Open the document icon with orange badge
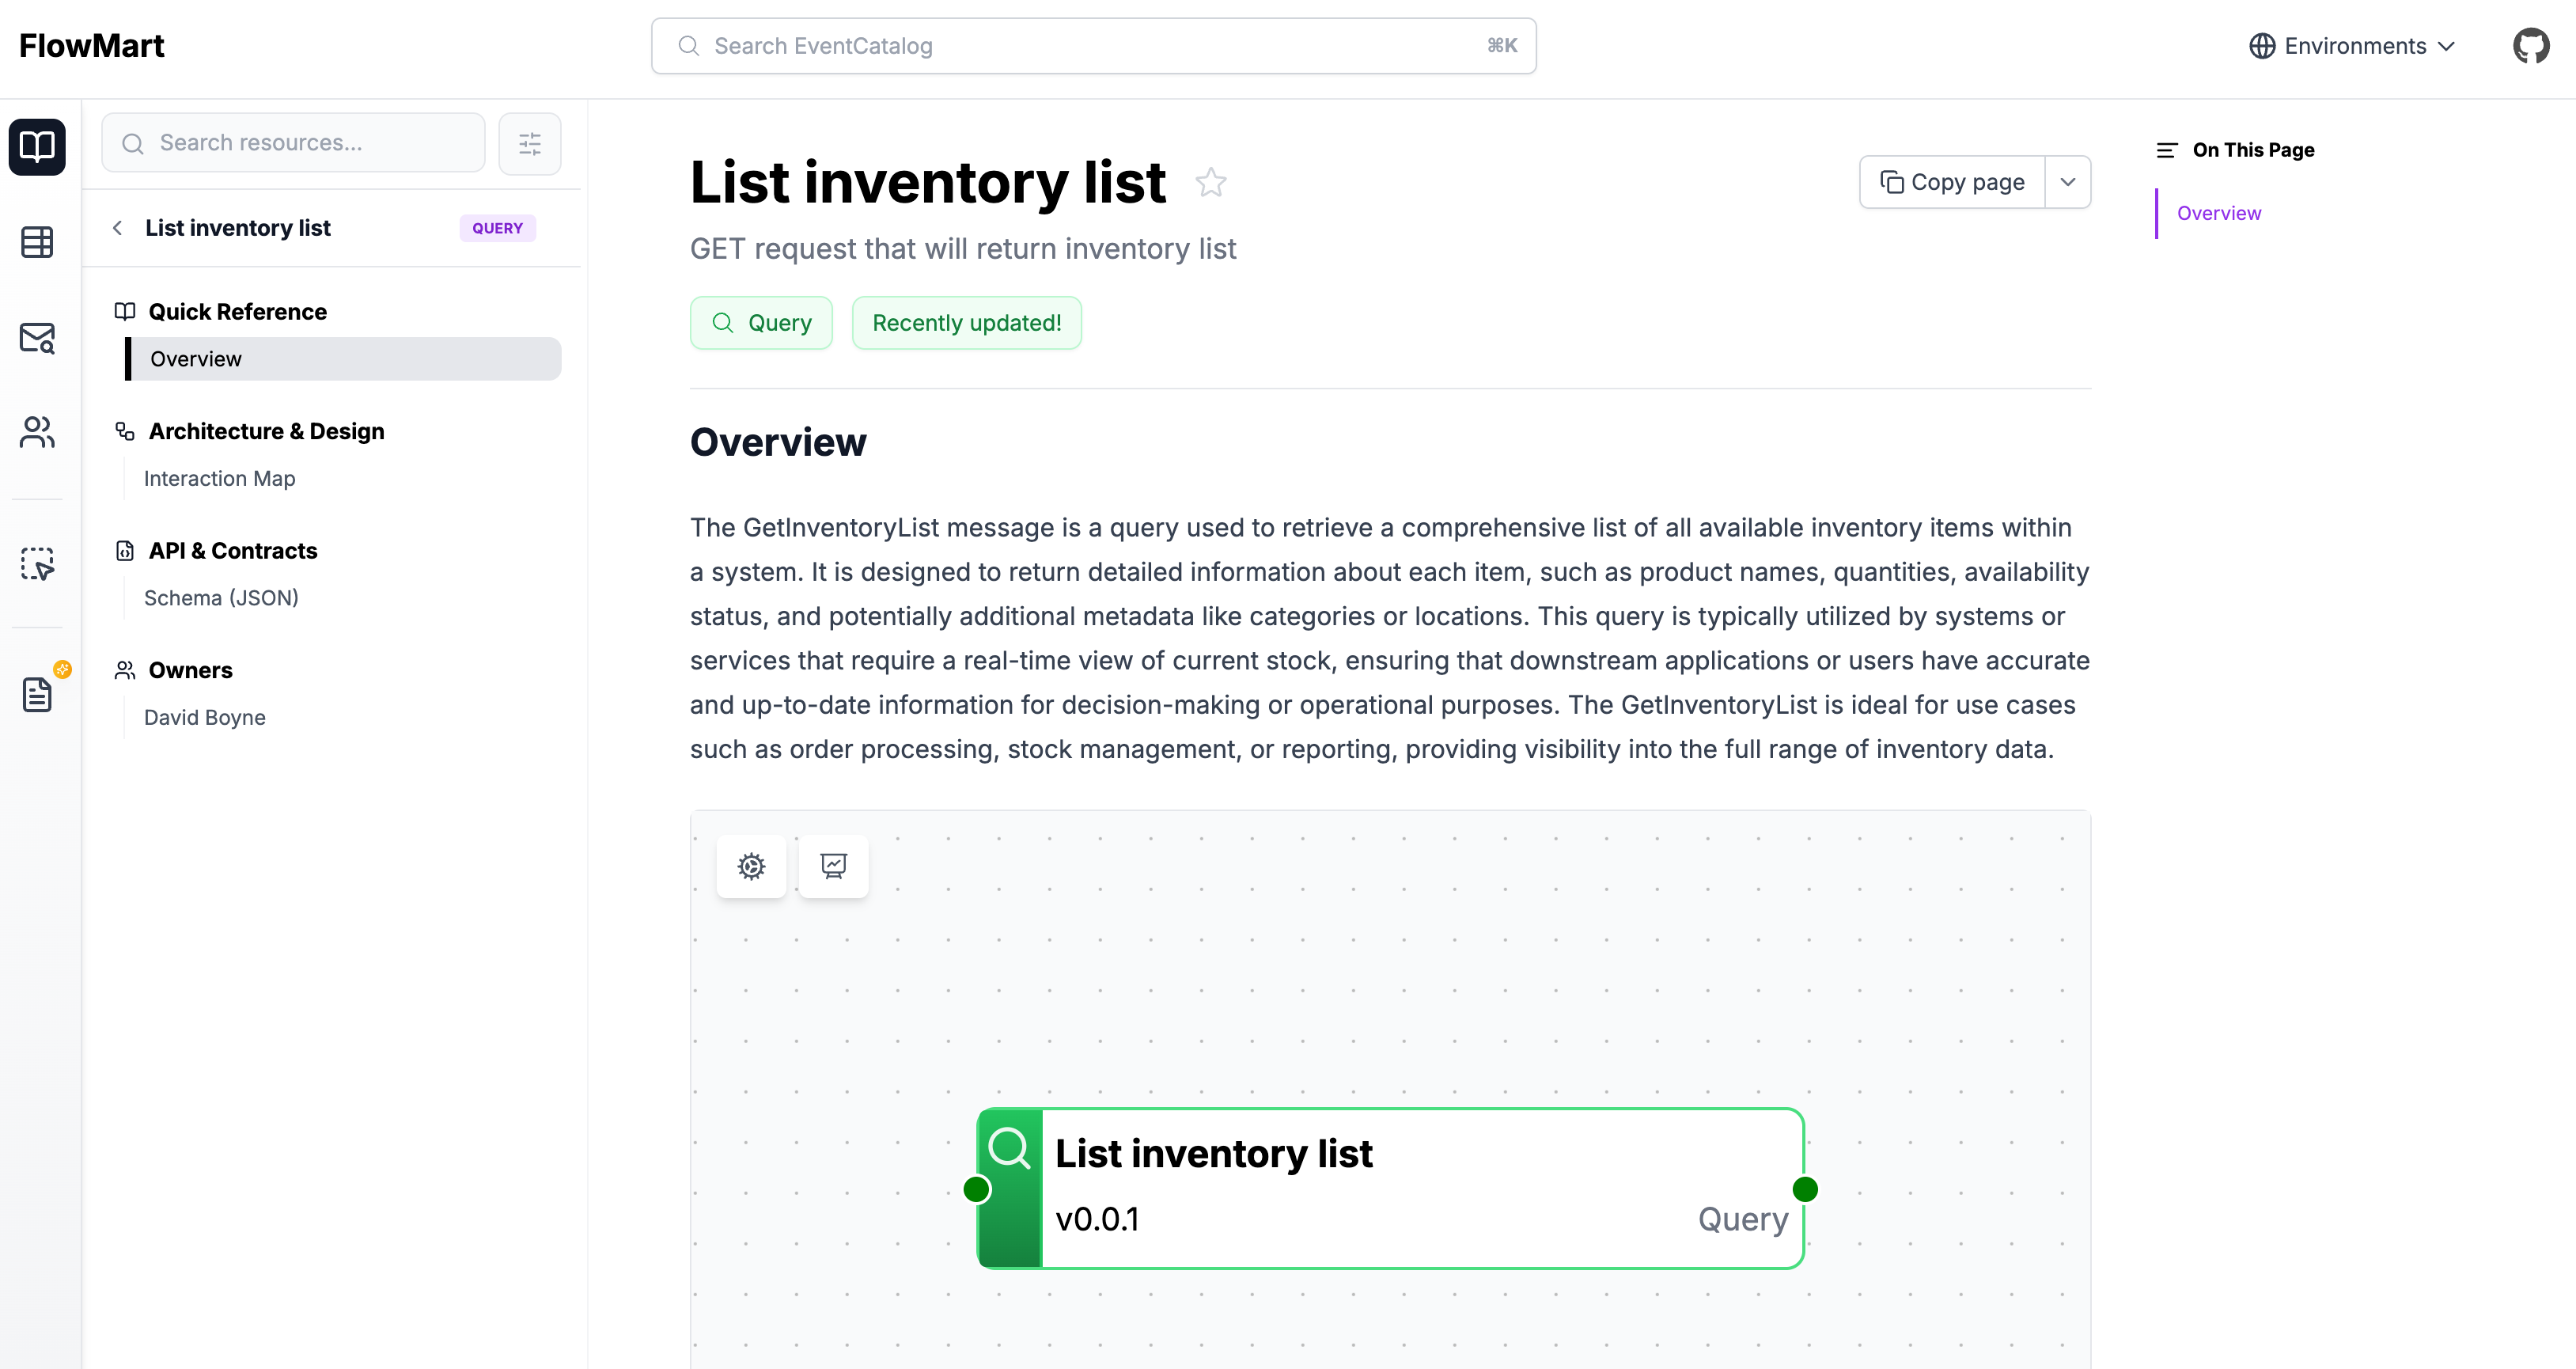The width and height of the screenshot is (2576, 1369). pyautogui.click(x=37, y=694)
